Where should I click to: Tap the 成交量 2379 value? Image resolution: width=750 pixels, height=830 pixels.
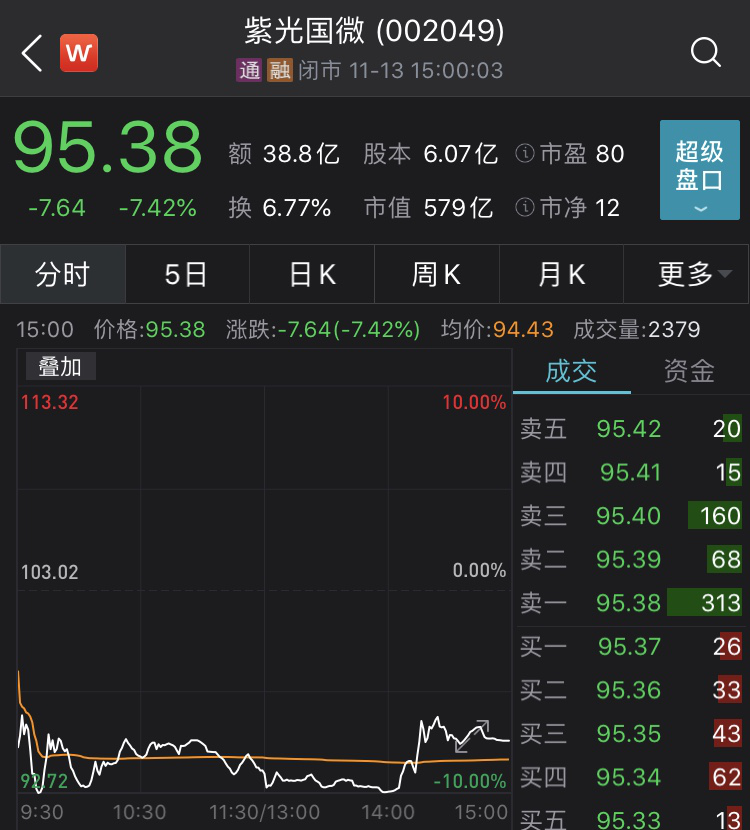point(637,329)
